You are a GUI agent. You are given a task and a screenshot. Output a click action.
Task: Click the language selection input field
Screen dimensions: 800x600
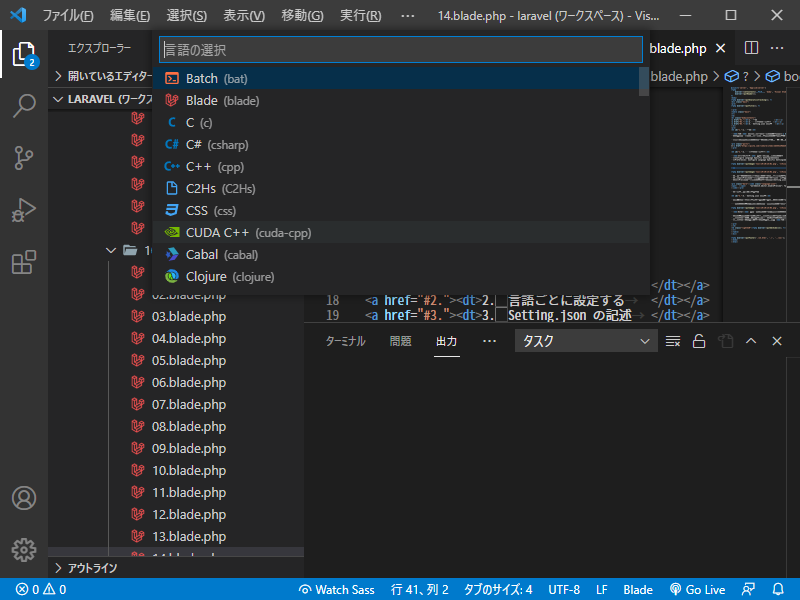401,49
